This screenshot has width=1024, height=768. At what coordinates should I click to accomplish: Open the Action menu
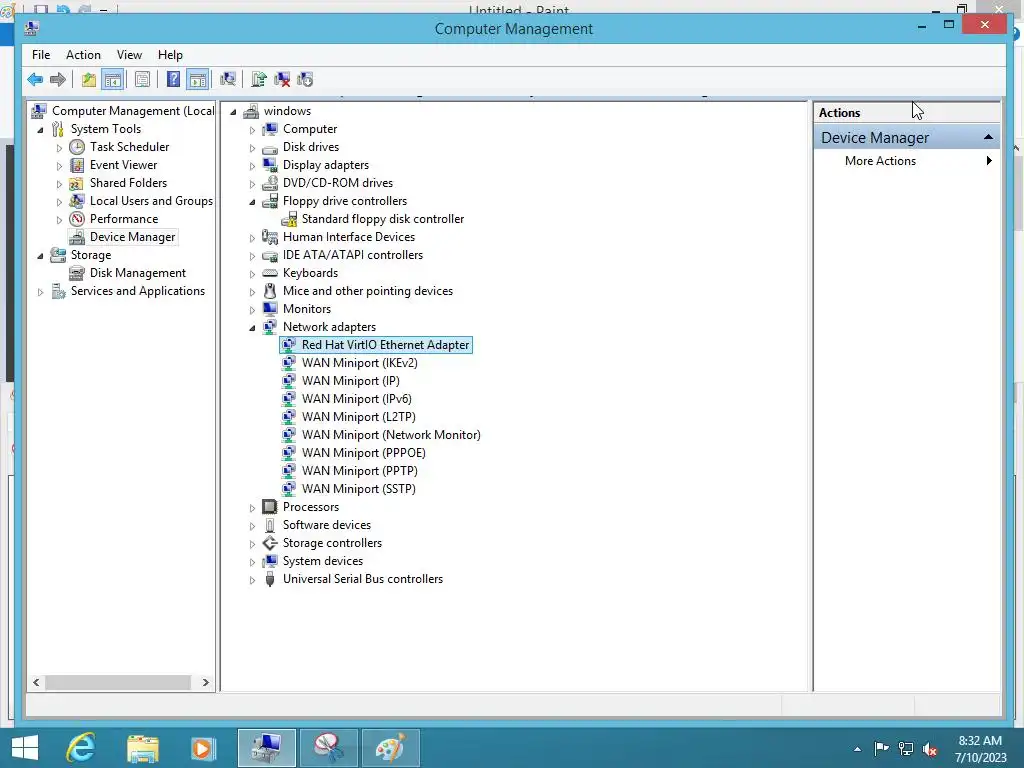pyautogui.click(x=83, y=55)
